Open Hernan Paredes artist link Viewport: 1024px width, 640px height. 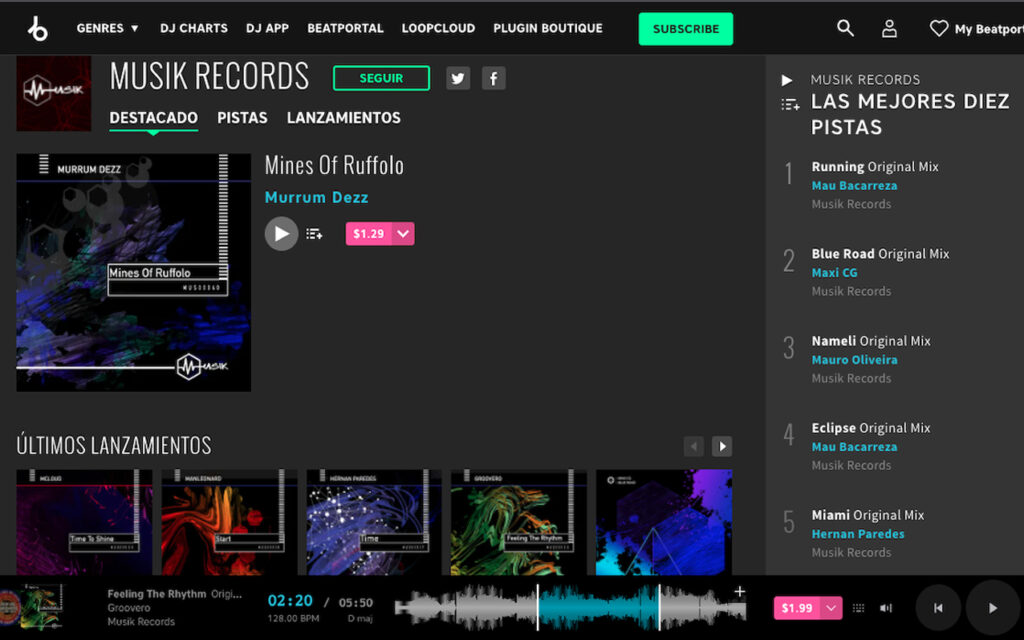coord(858,534)
